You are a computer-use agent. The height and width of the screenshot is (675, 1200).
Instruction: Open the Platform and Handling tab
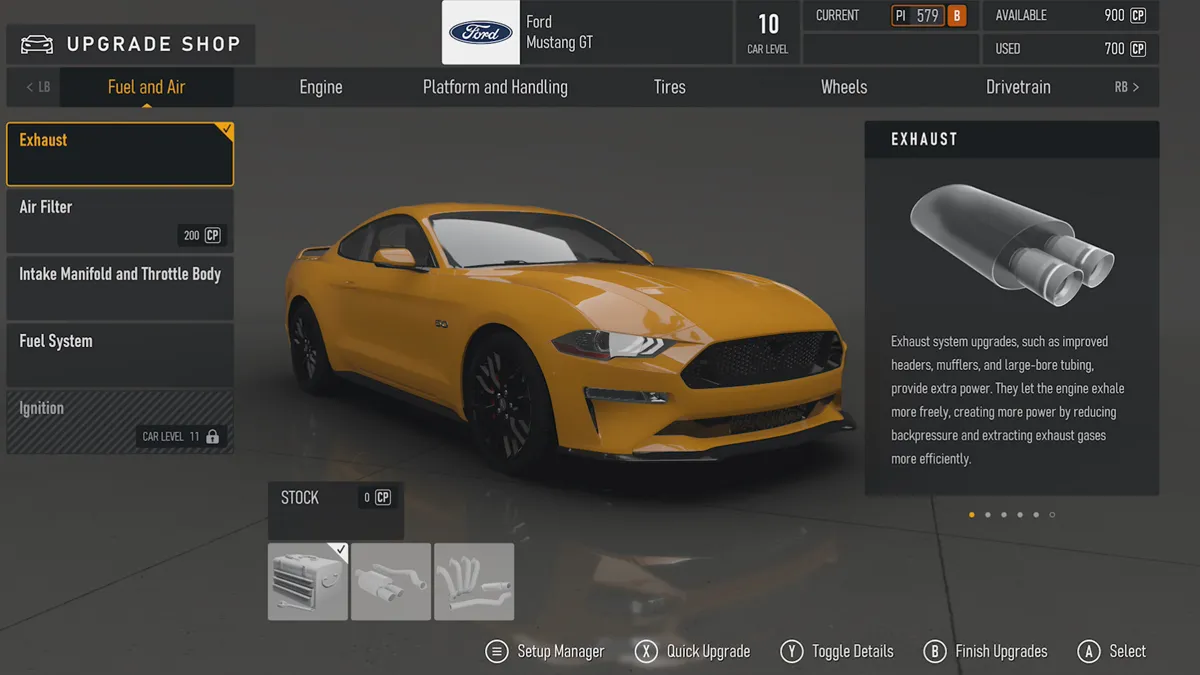click(495, 87)
